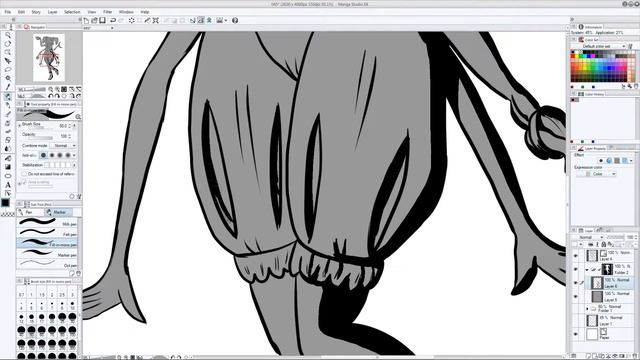Click the Undo toolbar icon

pyautogui.click(x=113, y=20)
